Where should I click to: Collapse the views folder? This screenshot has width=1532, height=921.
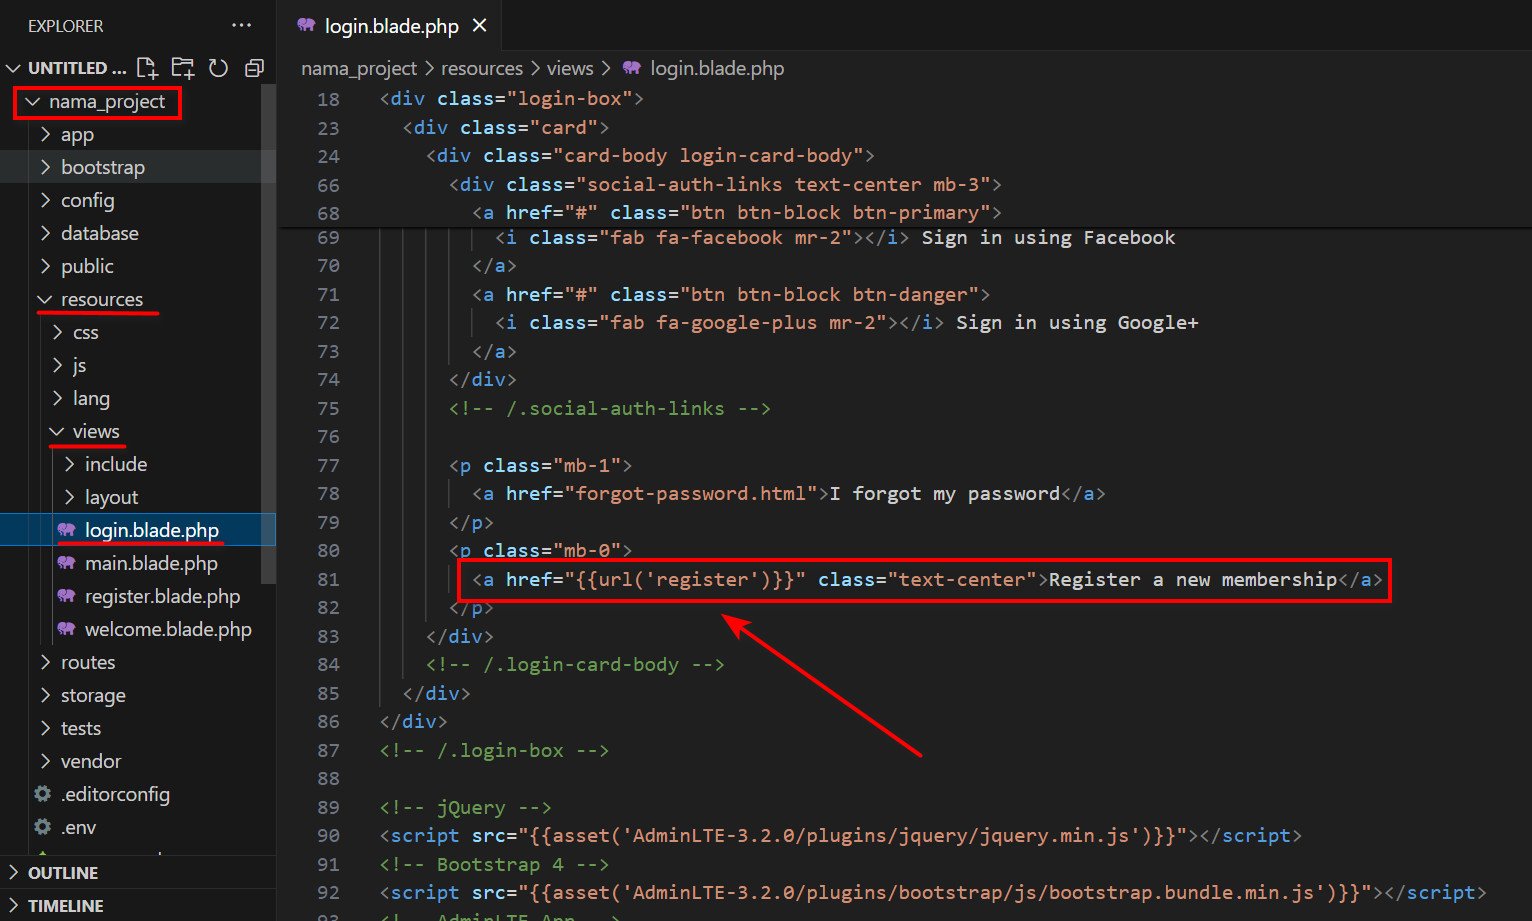pos(57,432)
